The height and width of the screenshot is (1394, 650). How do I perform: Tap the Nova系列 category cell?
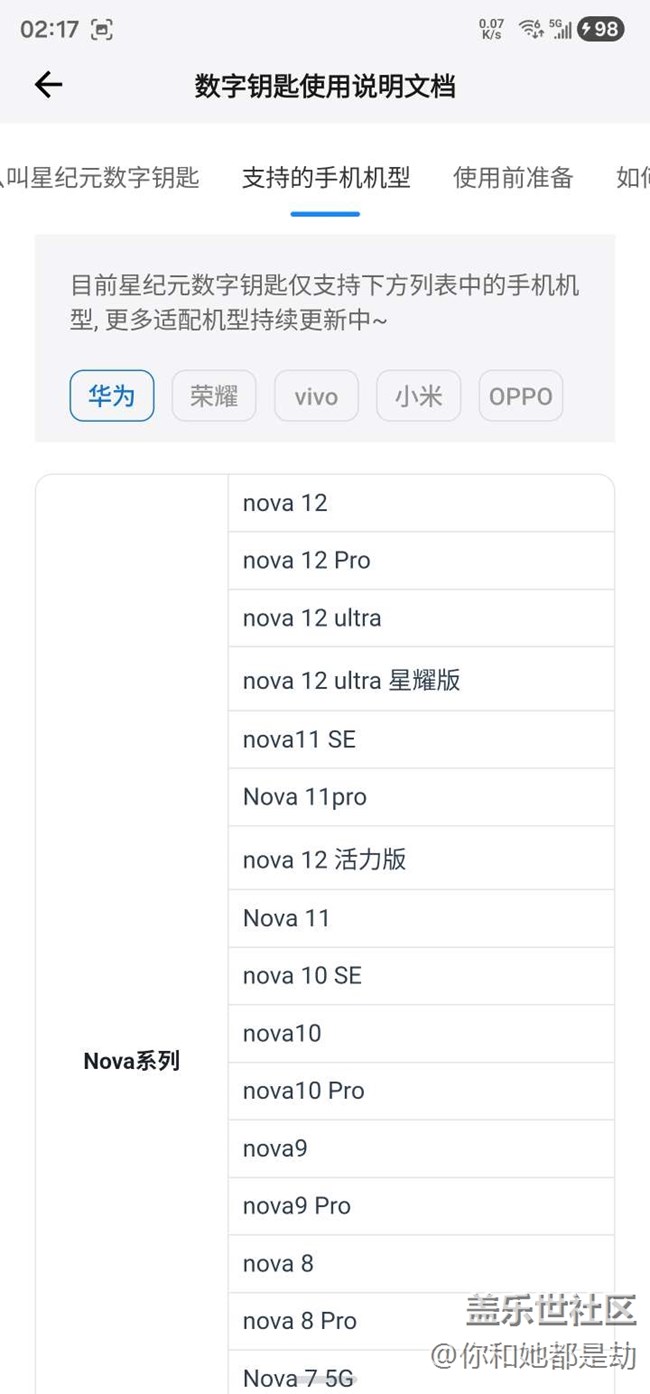[132, 1061]
